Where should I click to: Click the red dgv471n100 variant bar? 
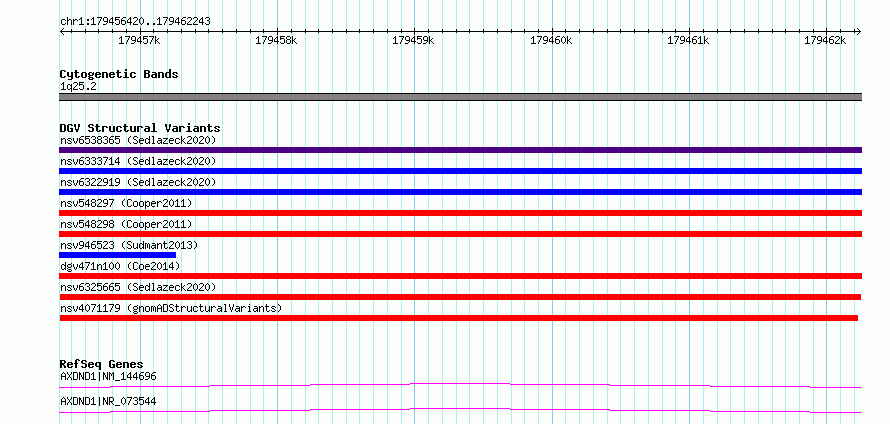click(461, 276)
